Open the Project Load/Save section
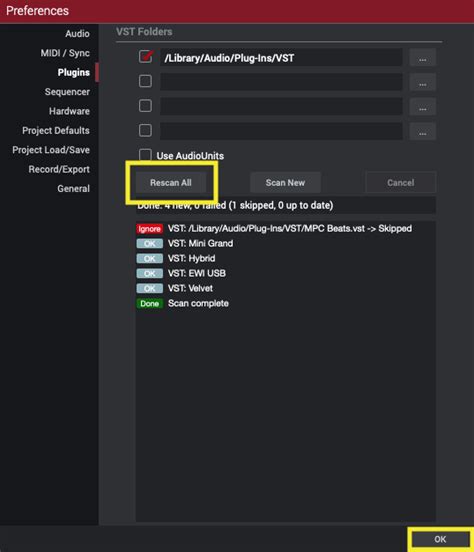Image resolution: width=474 pixels, height=552 pixels. (x=51, y=150)
